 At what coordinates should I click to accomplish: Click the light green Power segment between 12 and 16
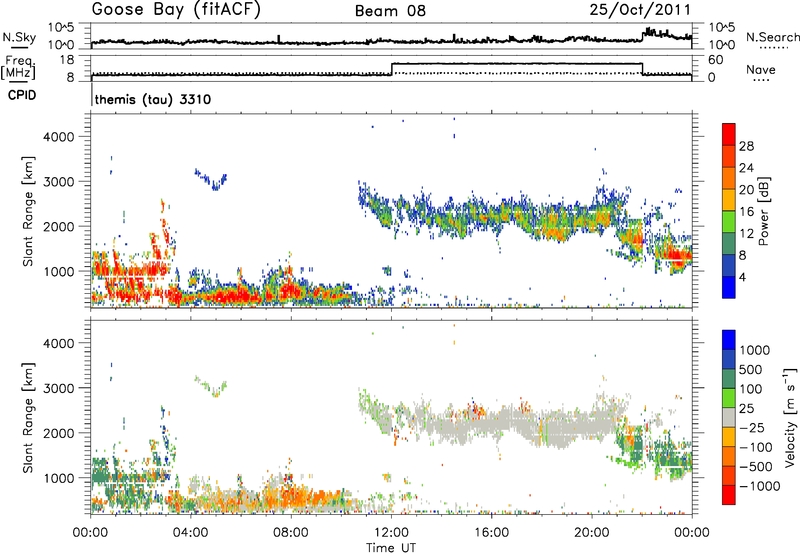coord(729,222)
